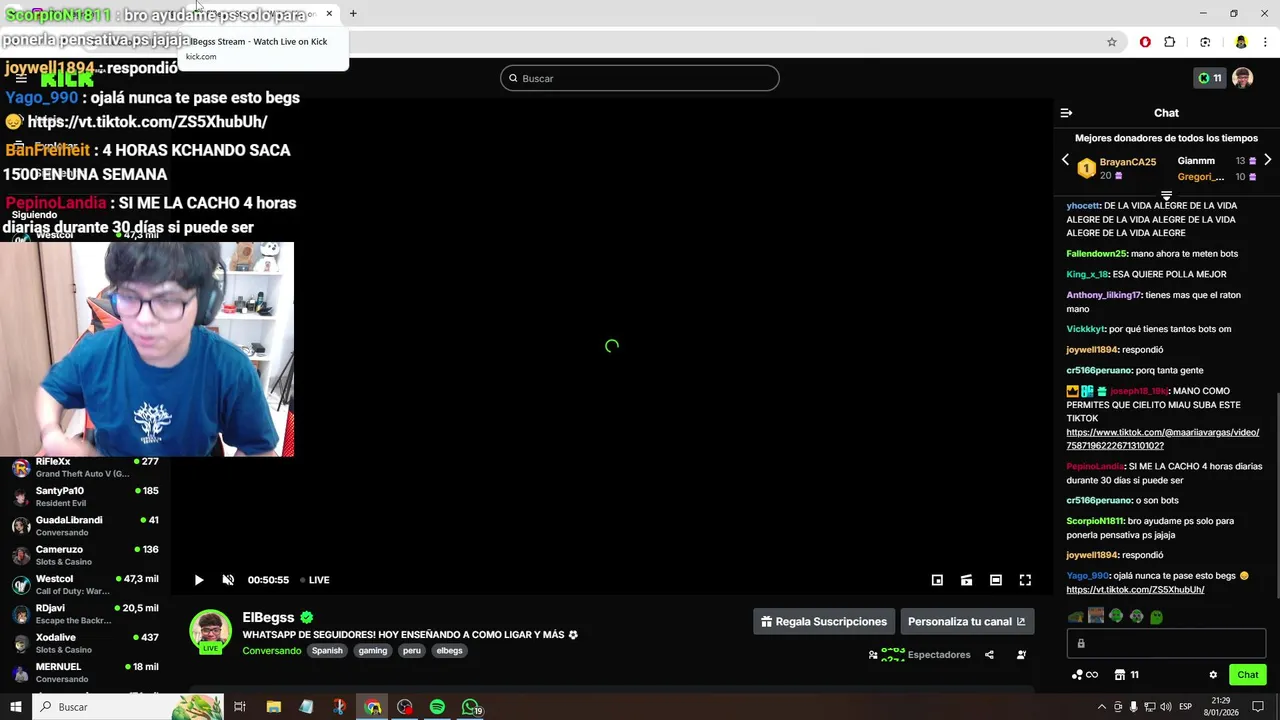This screenshot has width=1280, height=720.
Task: Select the Conversando category link
Action: (271, 651)
